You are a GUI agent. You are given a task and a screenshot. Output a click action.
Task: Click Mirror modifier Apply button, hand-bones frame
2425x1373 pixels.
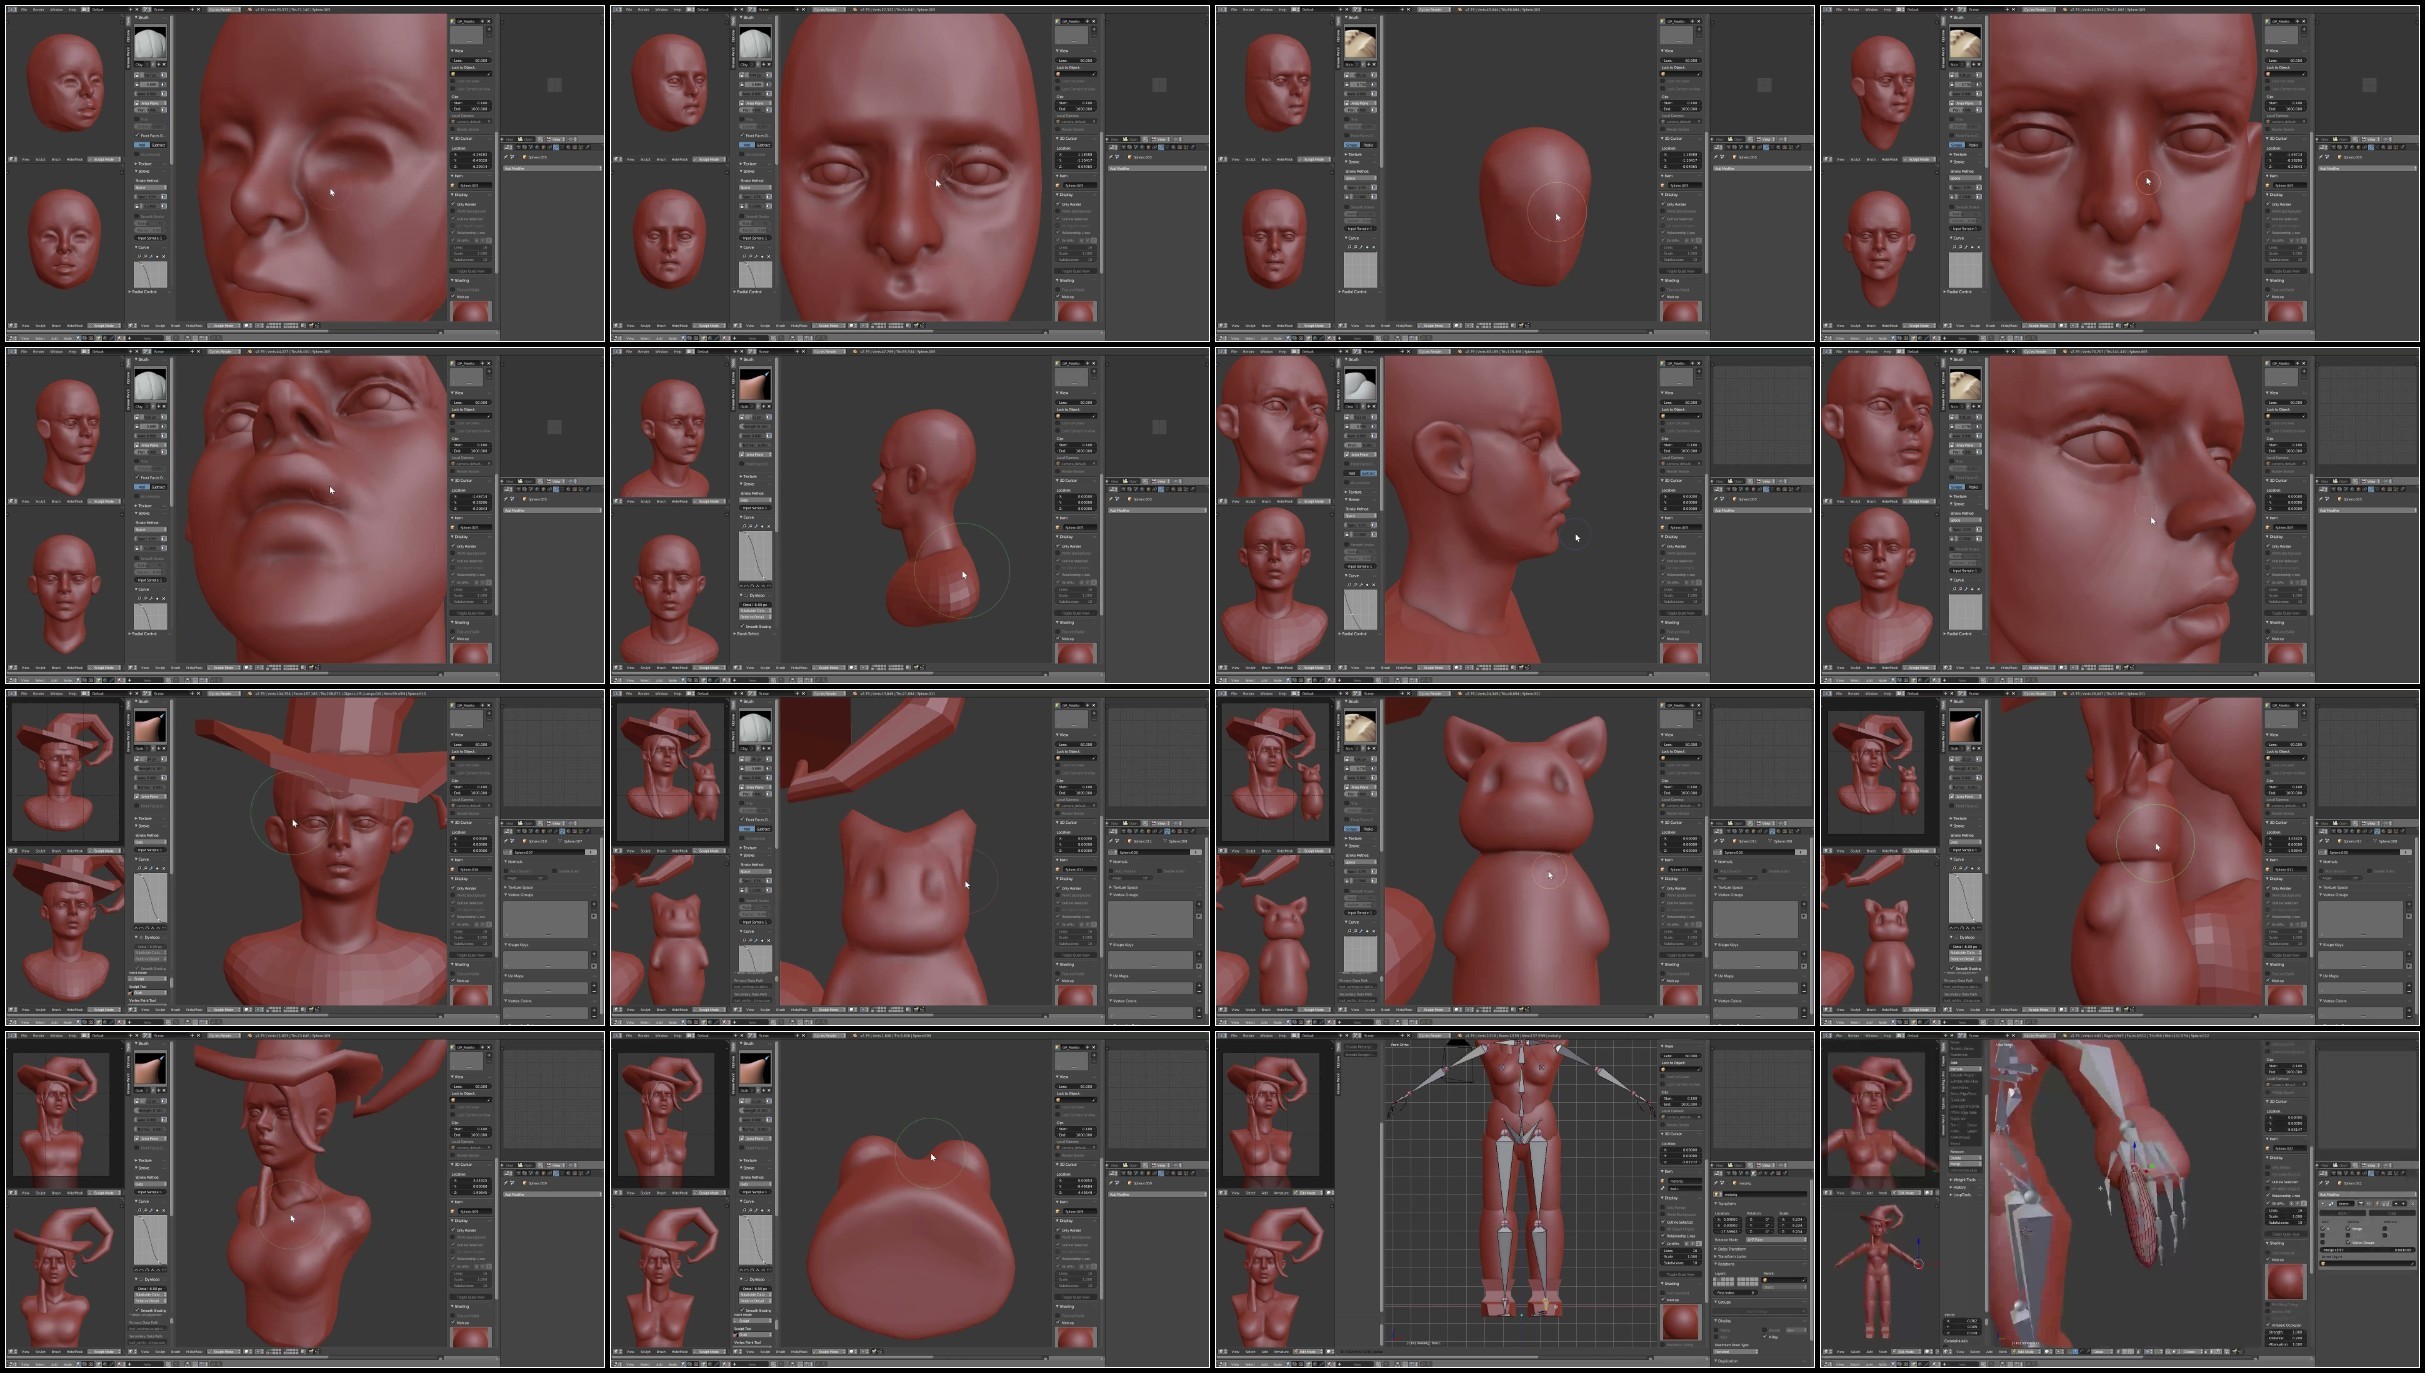2342,1213
